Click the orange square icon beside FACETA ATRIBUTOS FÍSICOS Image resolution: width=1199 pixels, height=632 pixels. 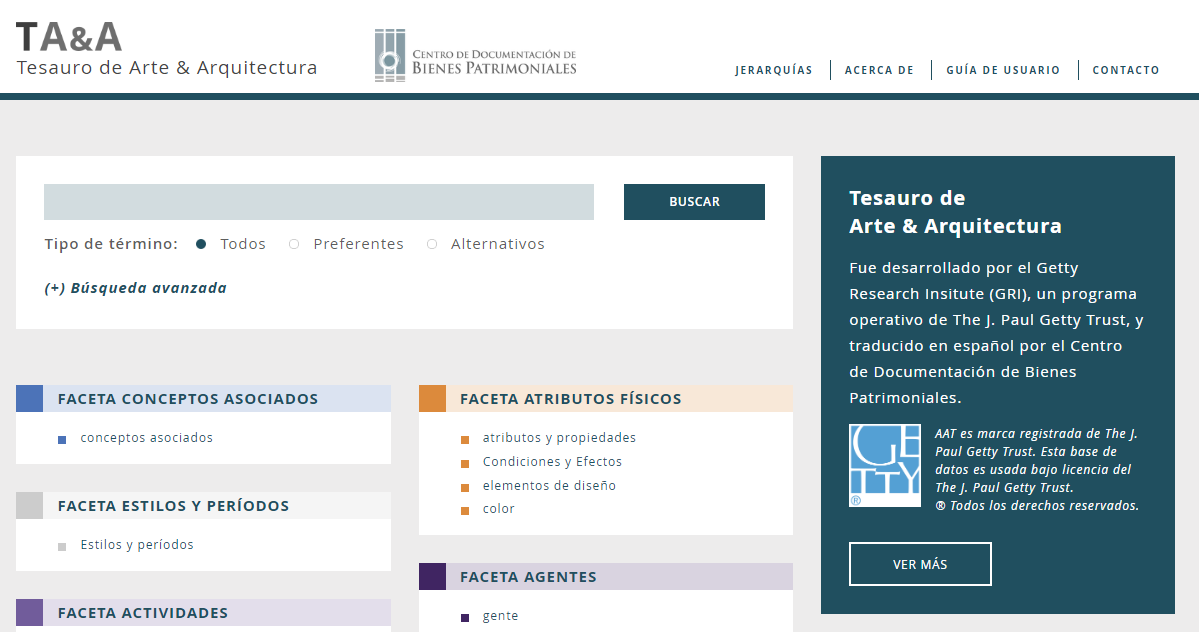432,398
